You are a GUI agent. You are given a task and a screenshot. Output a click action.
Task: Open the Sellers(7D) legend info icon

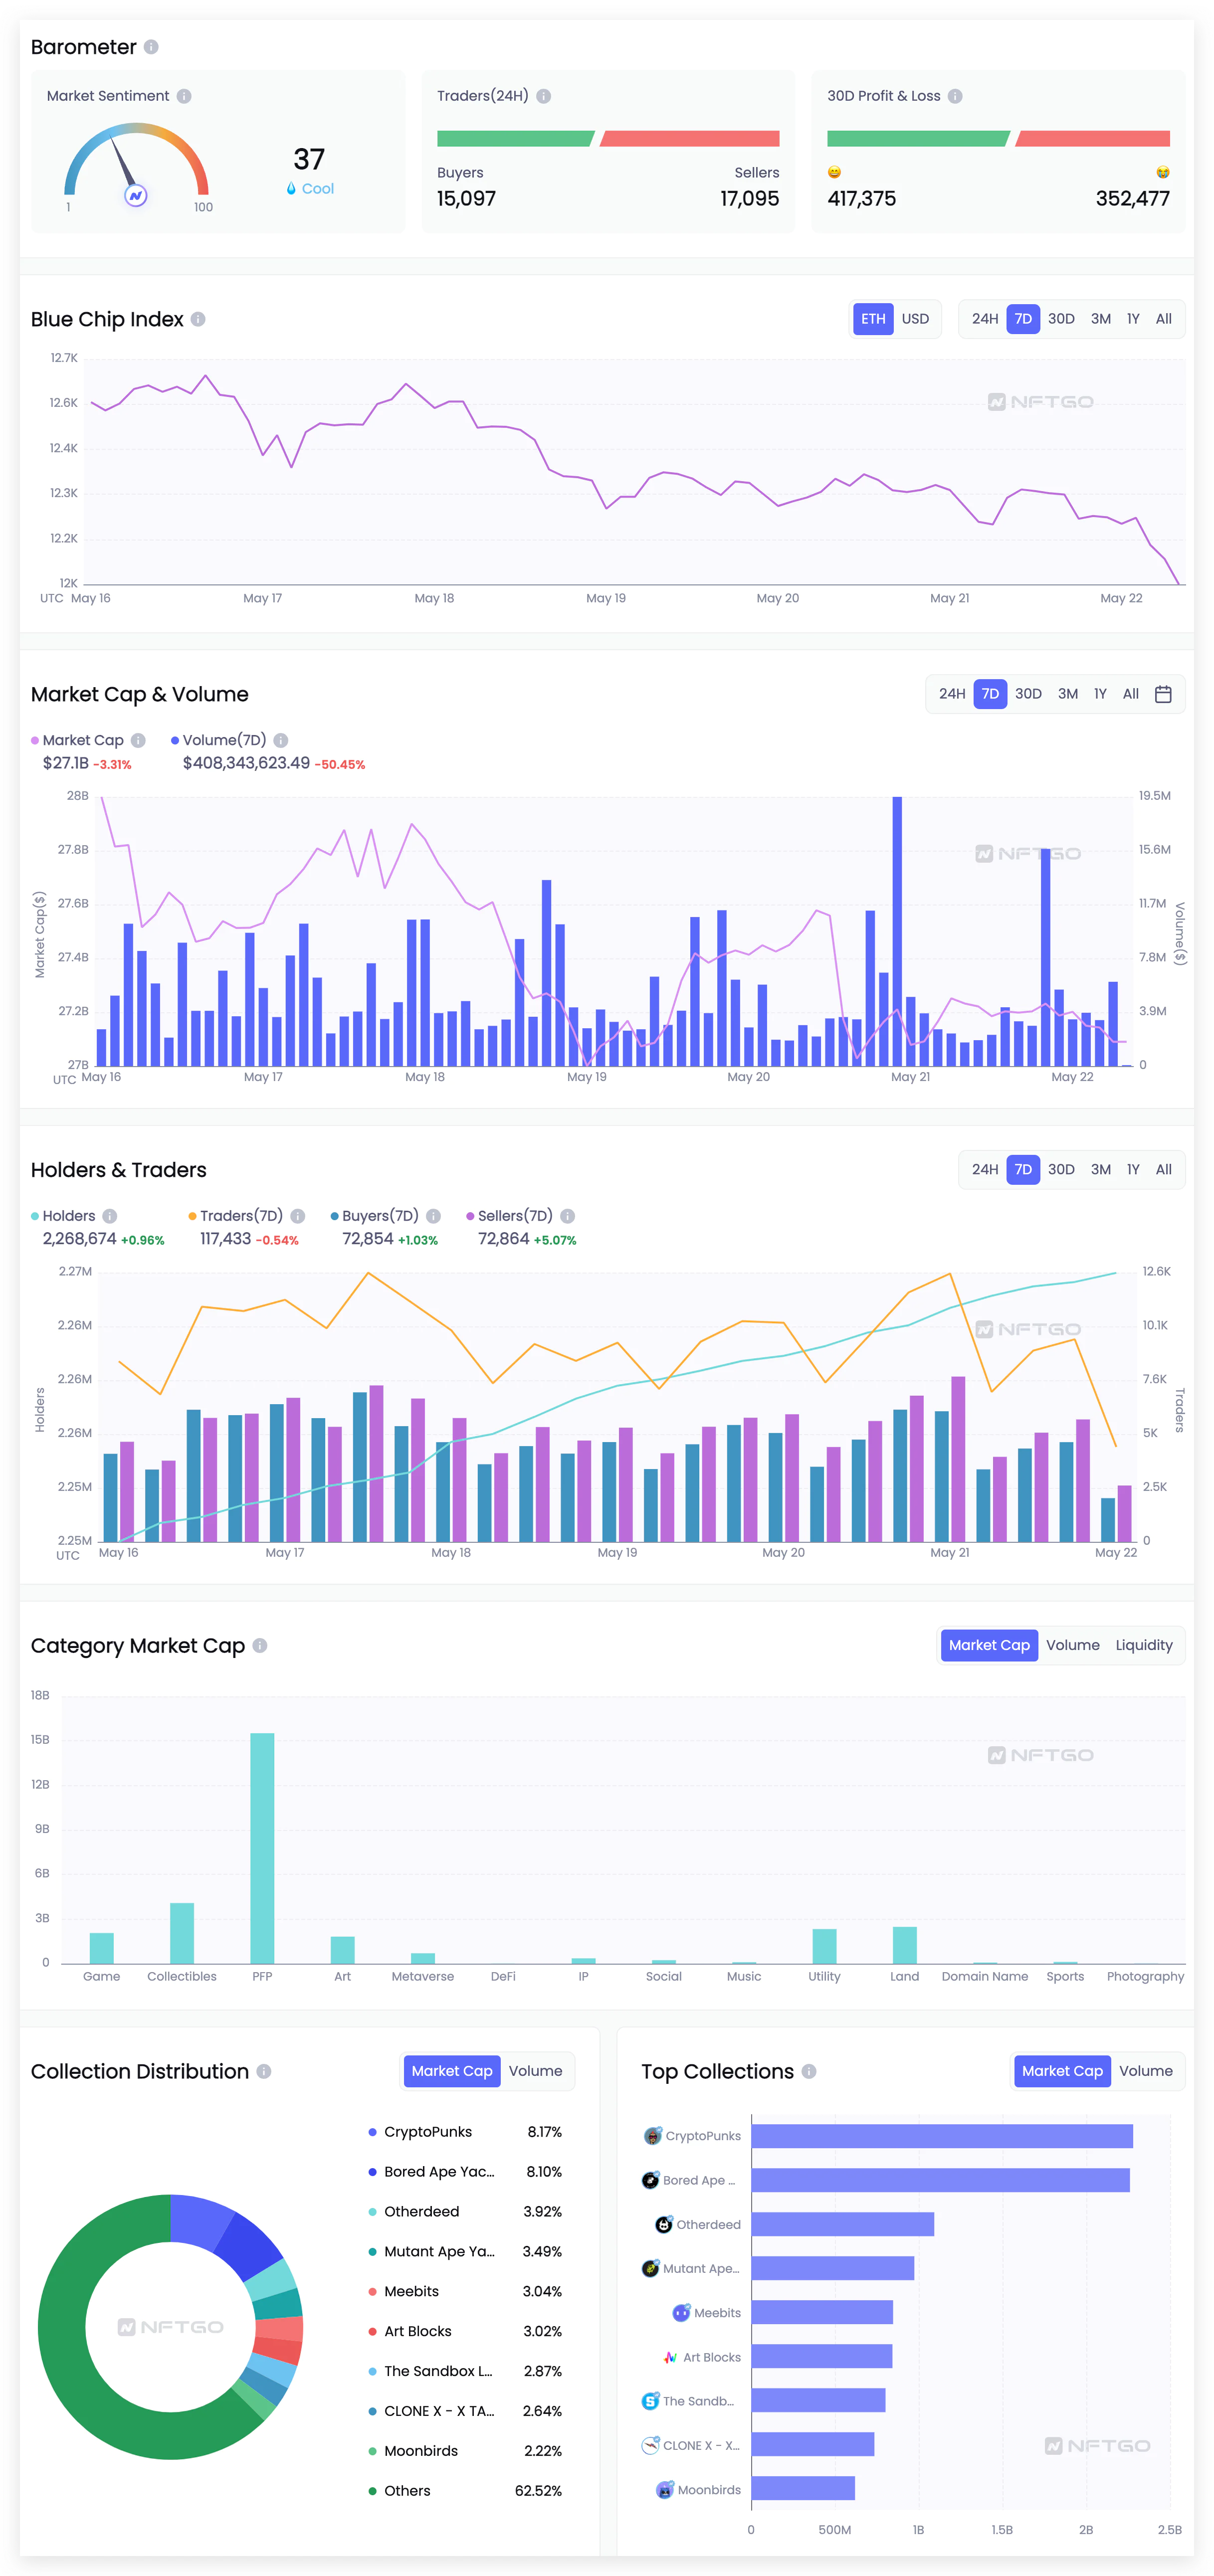pos(567,1216)
